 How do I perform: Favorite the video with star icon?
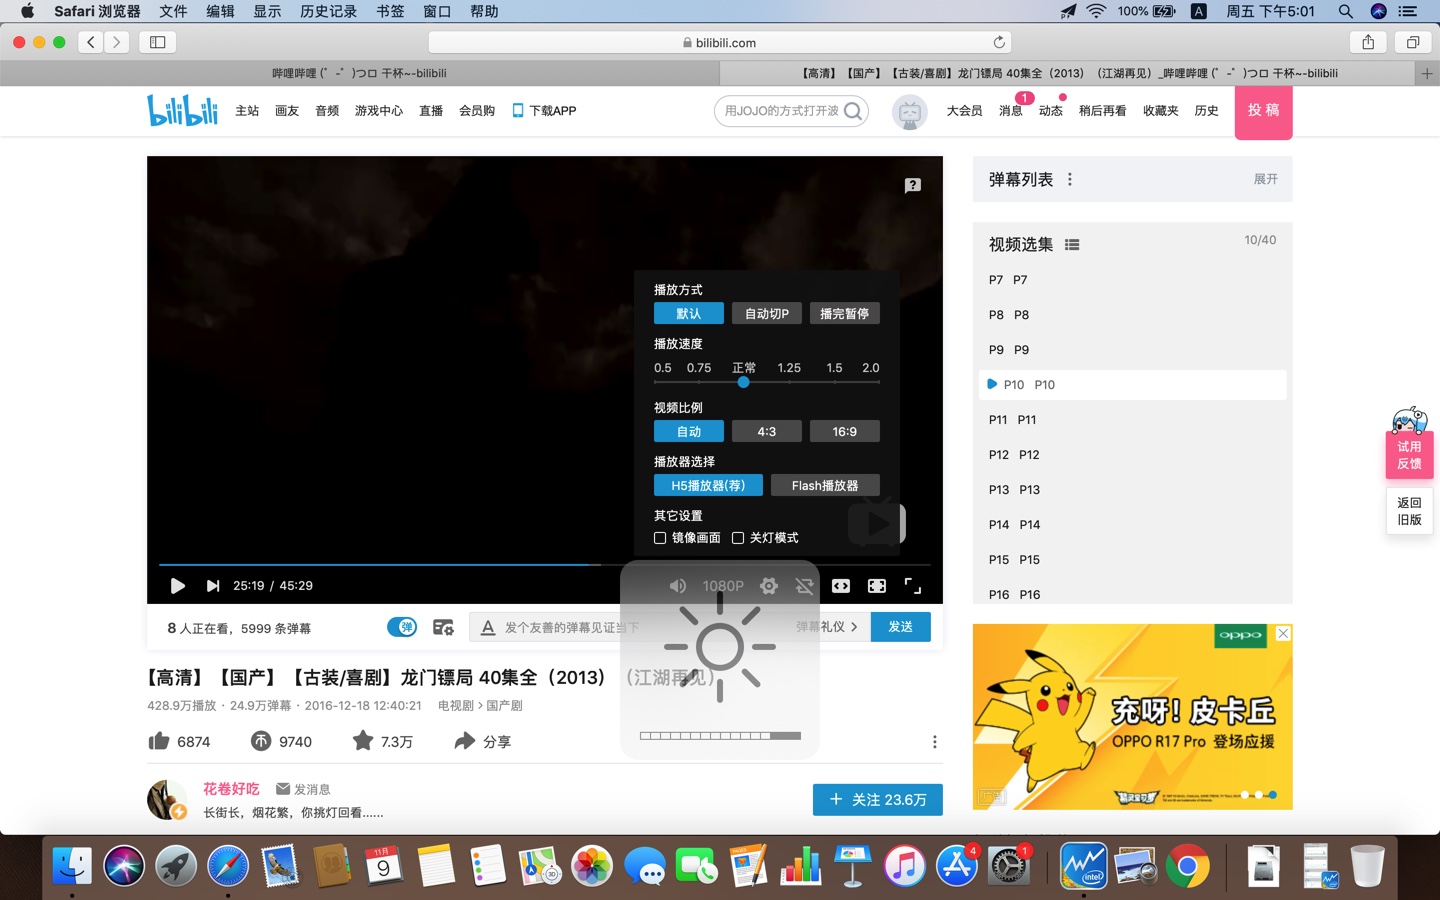[x=363, y=741]
